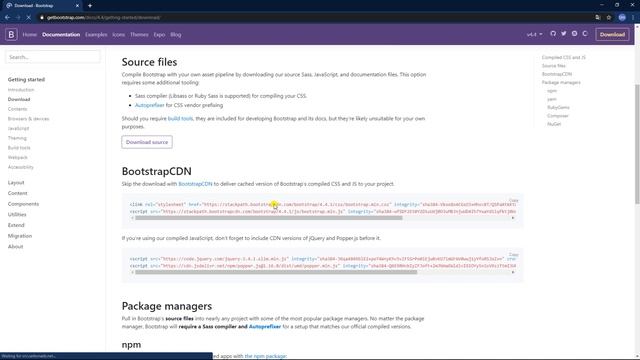Jump to Source files in table of contents

point(554,66)
